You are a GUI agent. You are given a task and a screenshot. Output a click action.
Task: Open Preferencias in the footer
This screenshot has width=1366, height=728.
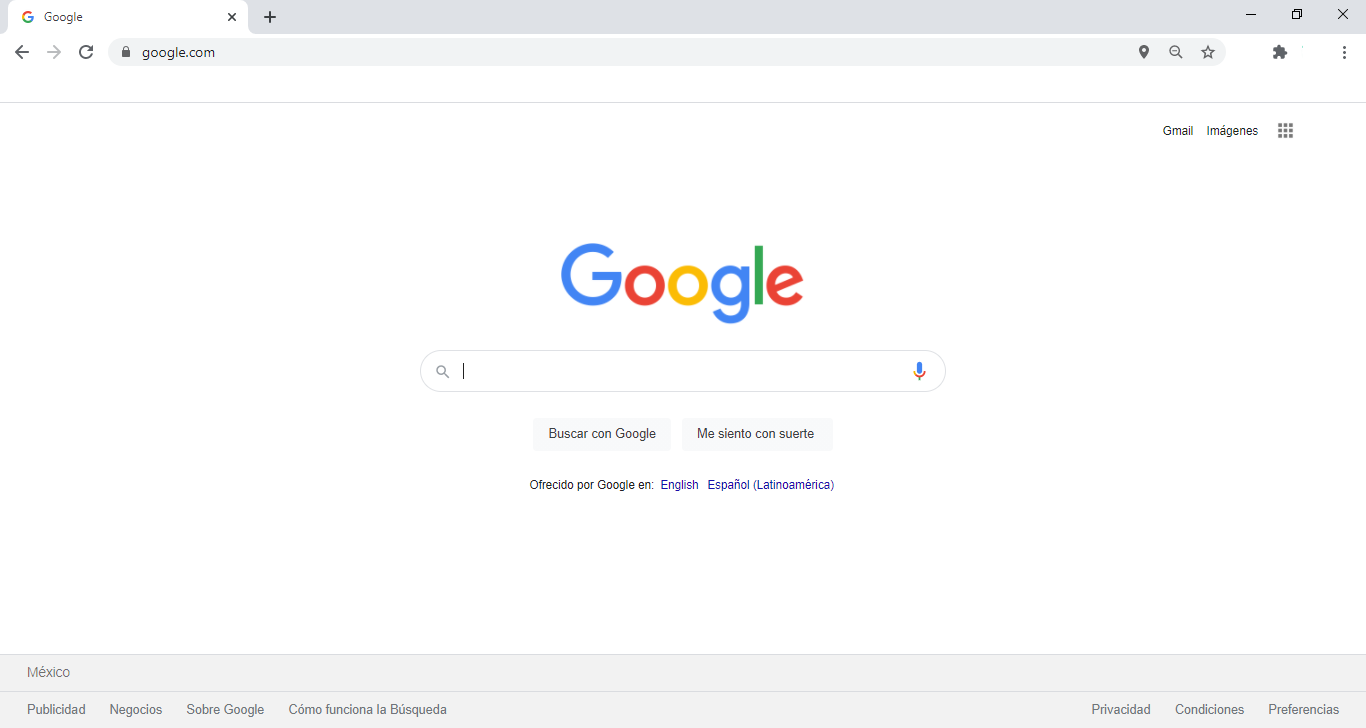(x=1303, y=710)
